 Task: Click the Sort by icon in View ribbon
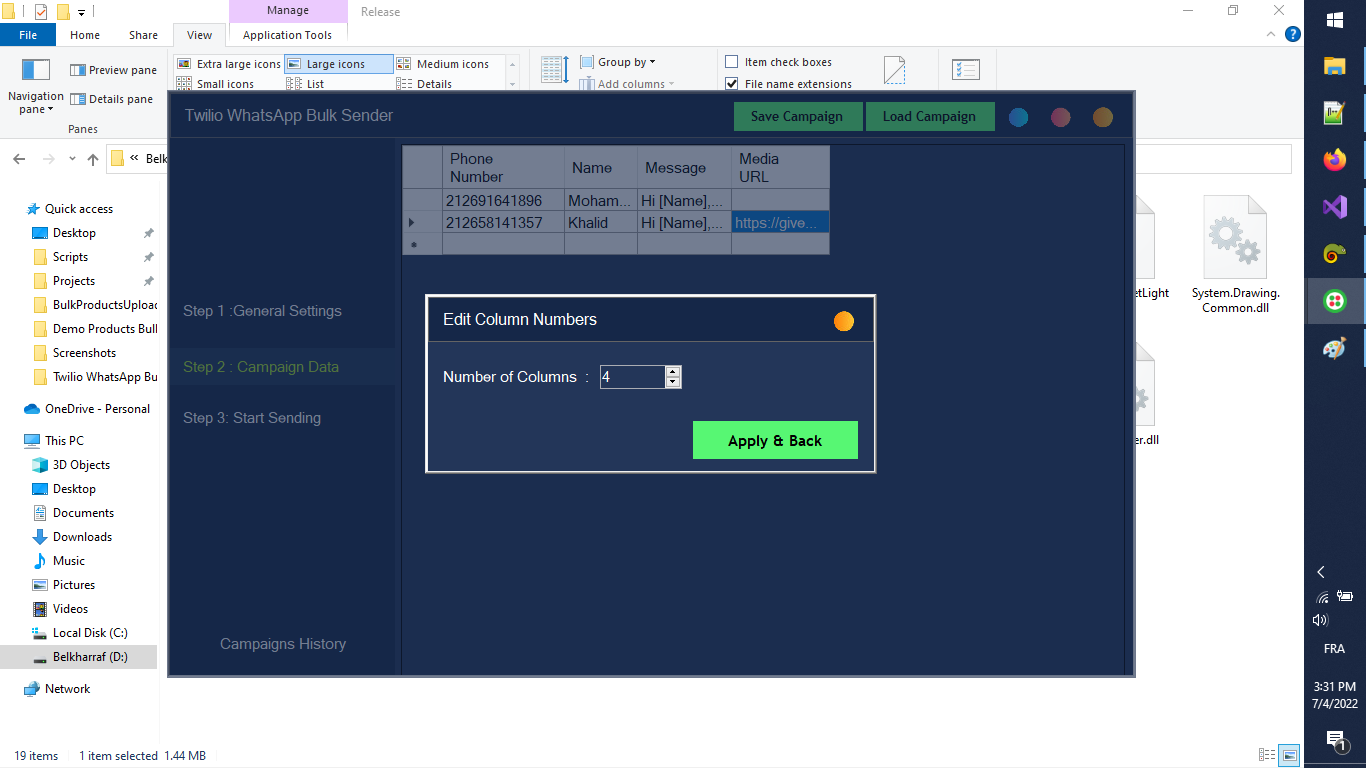(555, 69)
